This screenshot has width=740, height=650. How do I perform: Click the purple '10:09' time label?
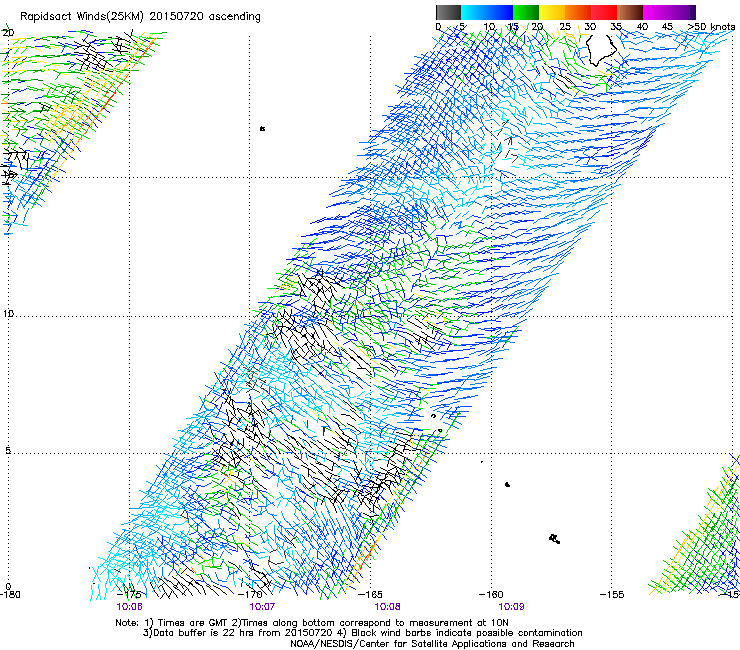(x=512, y=607)
